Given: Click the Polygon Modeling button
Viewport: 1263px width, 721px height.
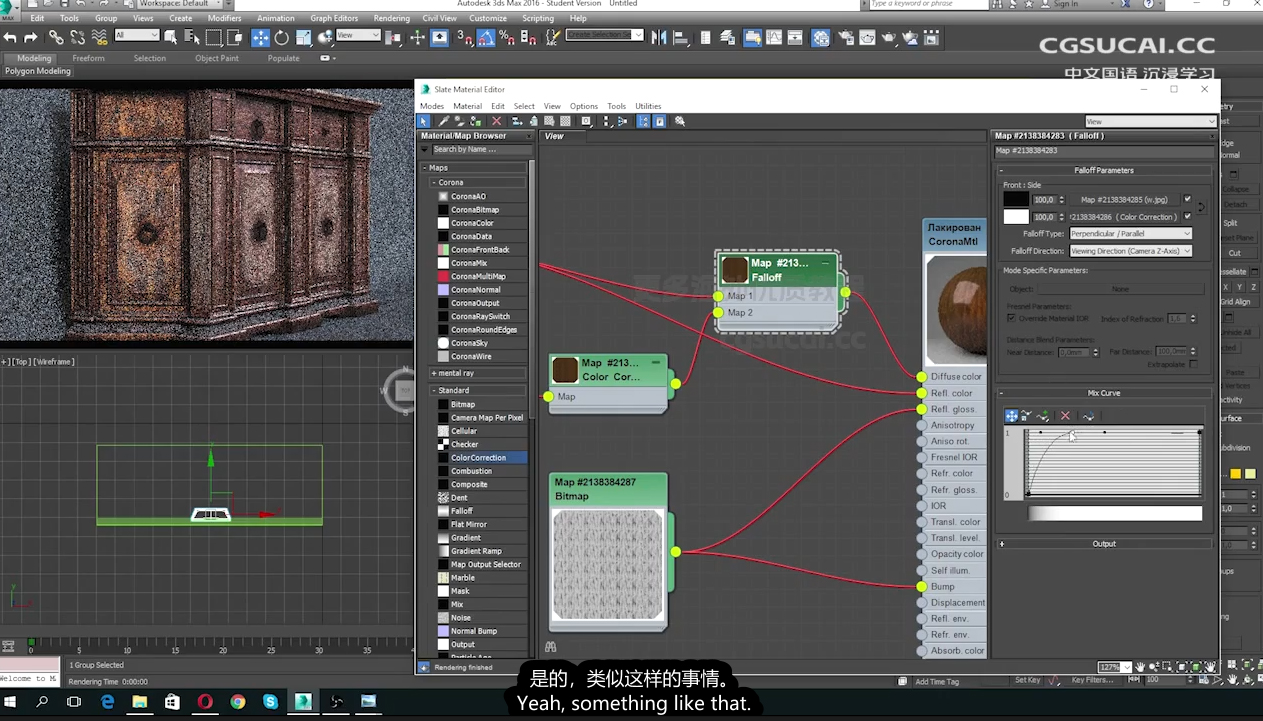Looking at the screenshot, I should (x=38, y=72).
